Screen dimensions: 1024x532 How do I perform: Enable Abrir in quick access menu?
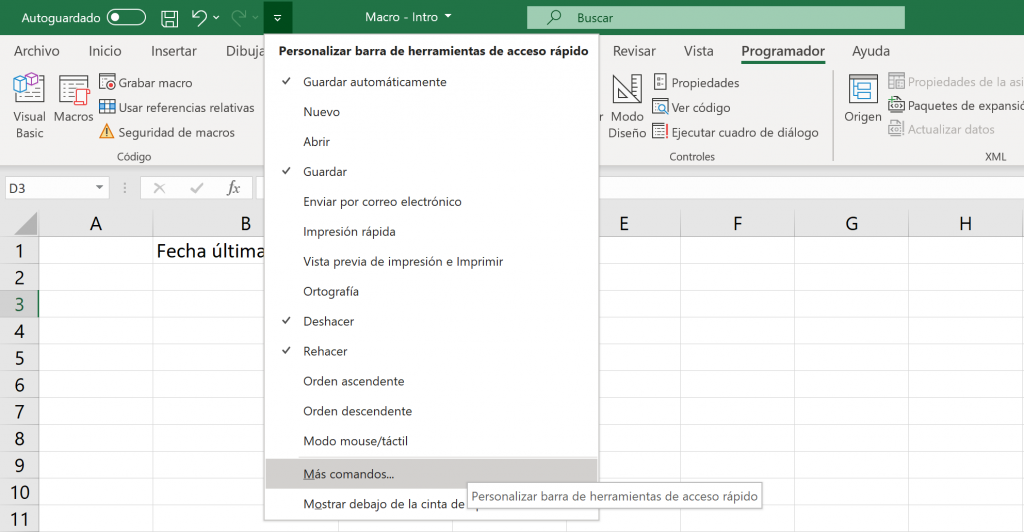tap(431, 142)
